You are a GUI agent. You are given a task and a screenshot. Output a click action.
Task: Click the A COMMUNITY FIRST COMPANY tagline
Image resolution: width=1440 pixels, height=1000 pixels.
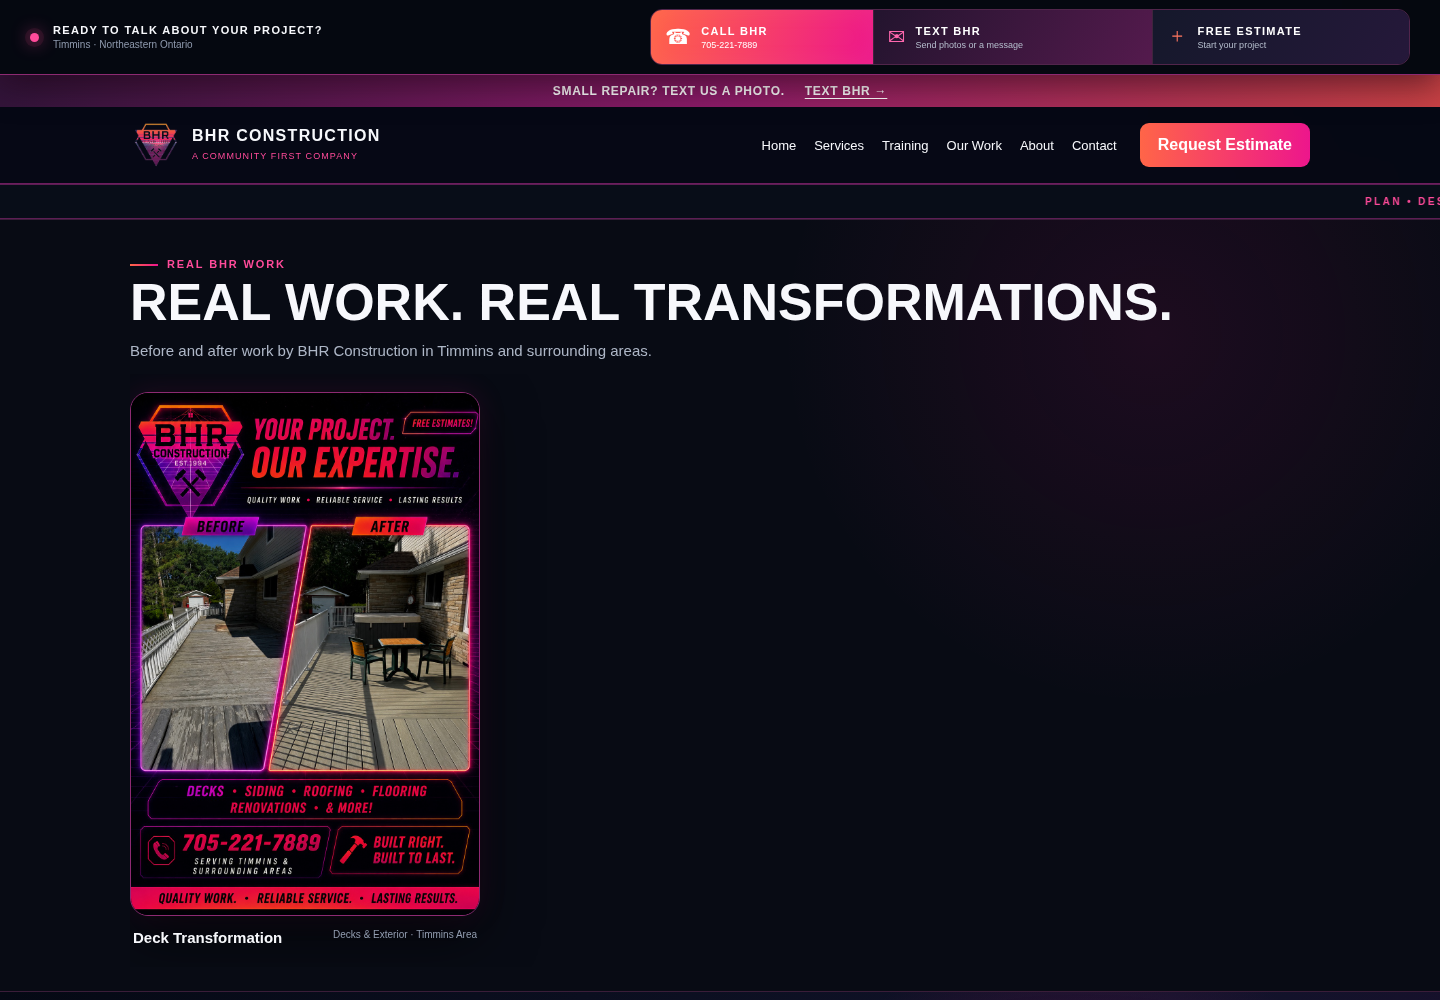click(x=275, y=156)
